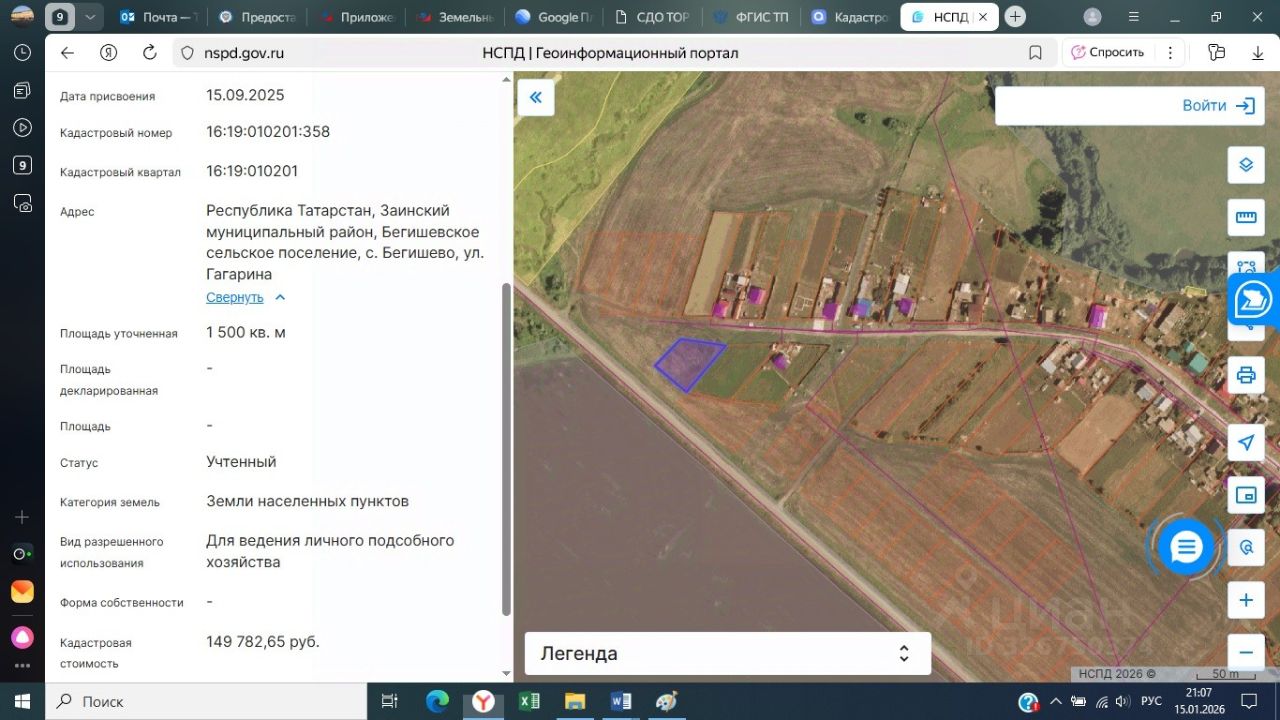The width and height of the screenshot is (1280, 720).
Task: Switch to the СДО ТОР tab
Action: pyautogui.click(x=653, y=17)
